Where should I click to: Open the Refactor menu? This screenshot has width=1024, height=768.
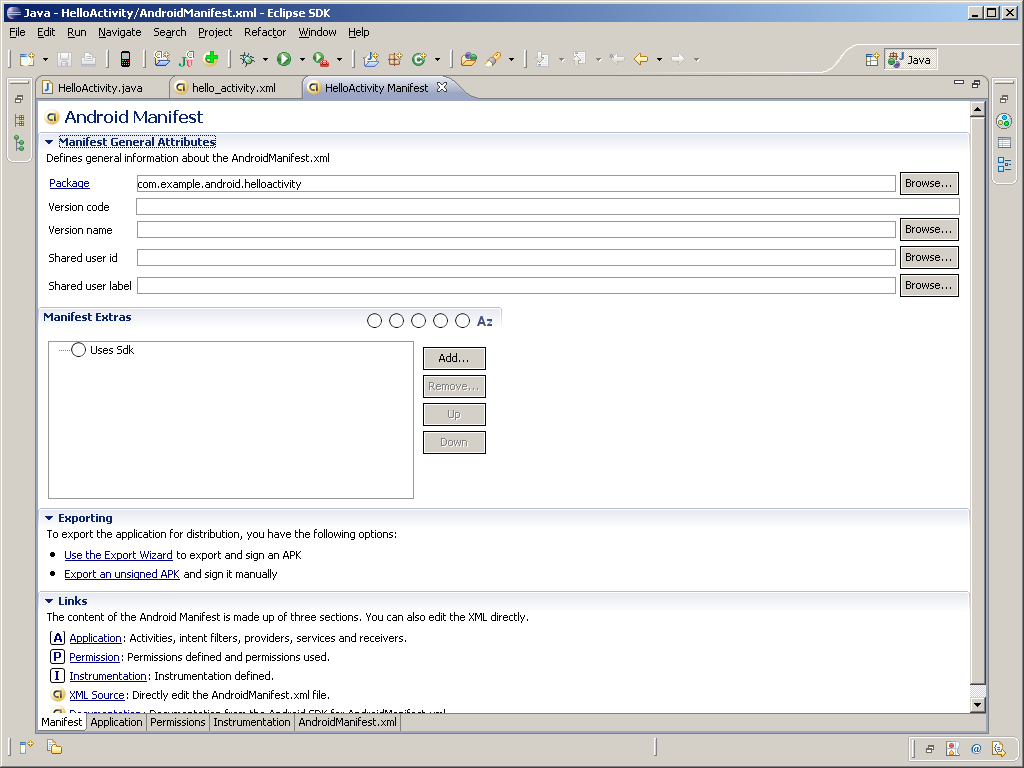264,32
